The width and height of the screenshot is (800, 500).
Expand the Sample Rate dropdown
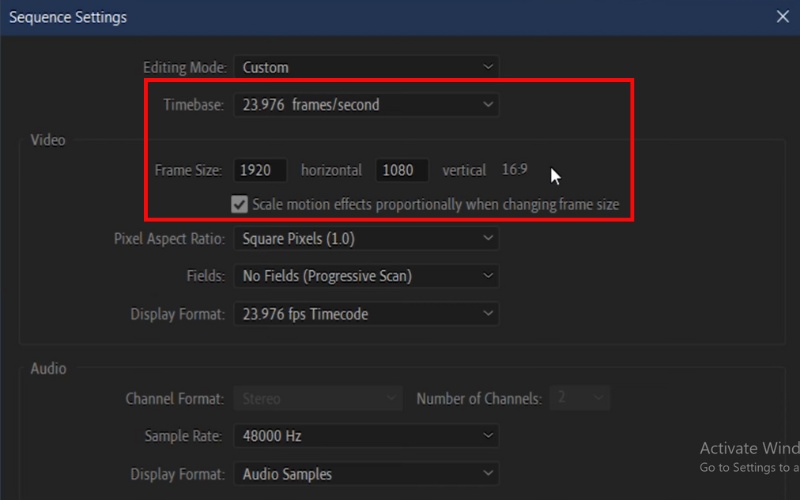click(x=367, y=436)
